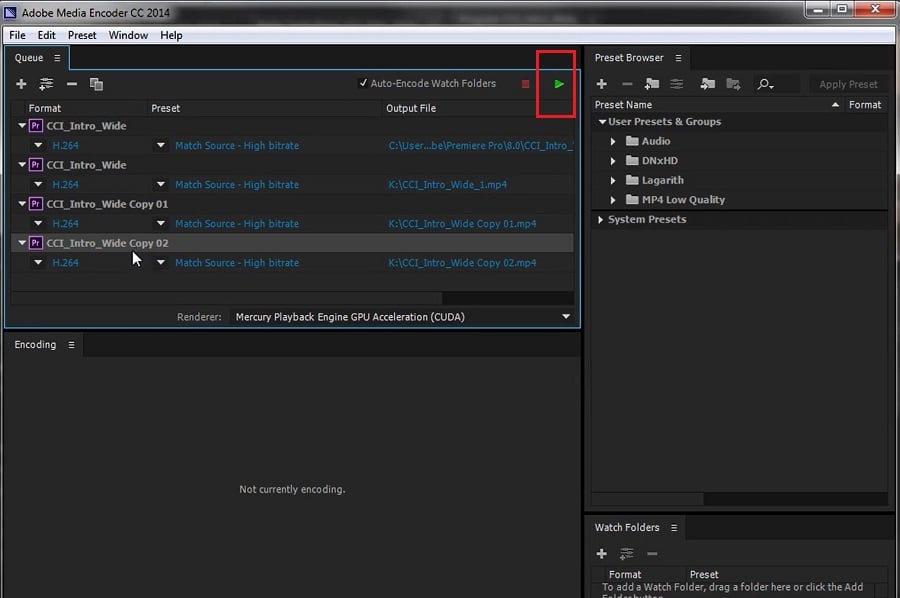Viewport: 900px width, 598px height.
Task: Open preset dropdown for CCI_Intro_Wide Copy 01
Action: point(161,223)
